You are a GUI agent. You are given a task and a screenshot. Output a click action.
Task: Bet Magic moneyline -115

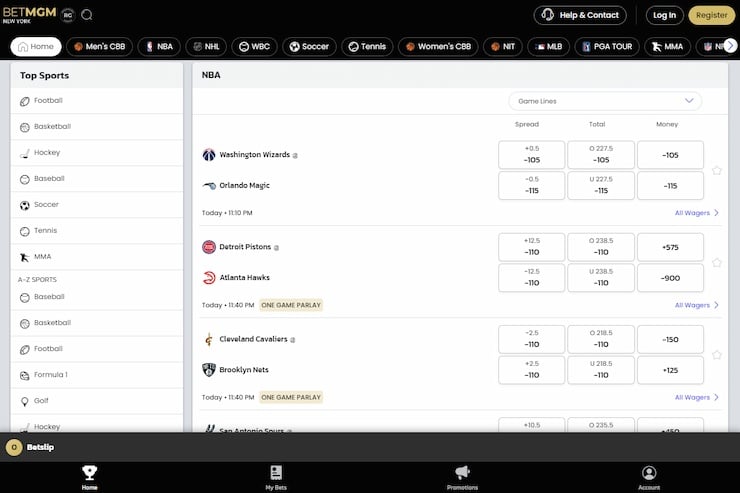pos(670,185)
